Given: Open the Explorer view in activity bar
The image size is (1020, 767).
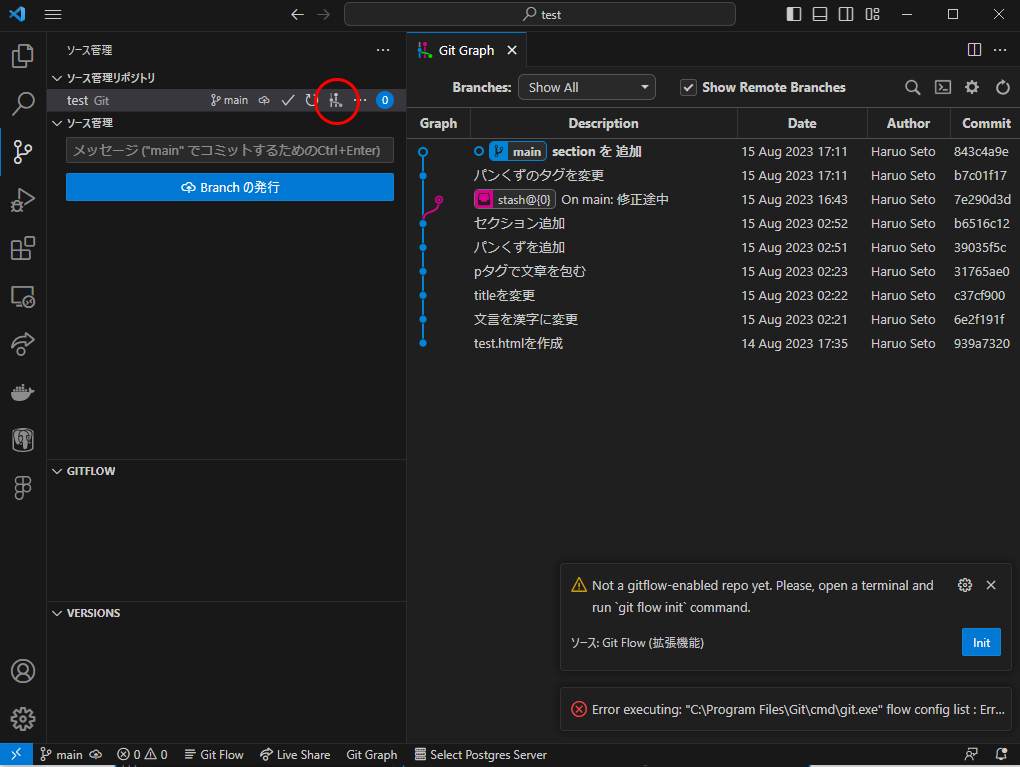Looking at the screenshot, I should [x=23, y=56].
